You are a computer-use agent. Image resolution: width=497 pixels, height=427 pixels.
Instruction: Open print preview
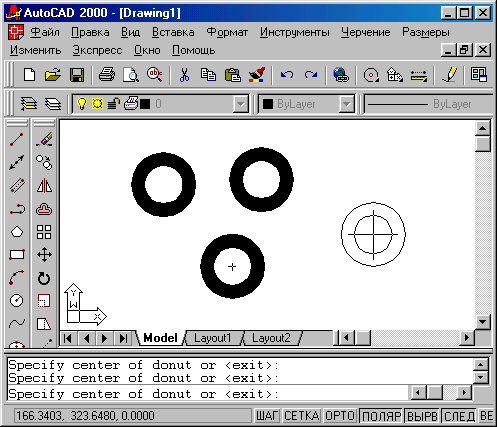[131, 75]
